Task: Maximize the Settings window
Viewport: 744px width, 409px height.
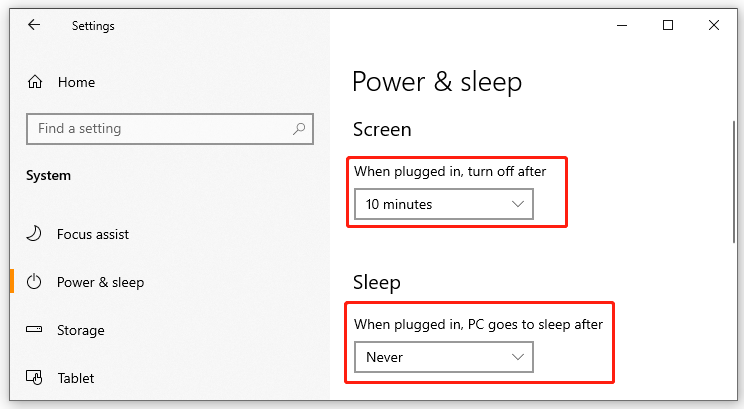Action: (x=668, y=26)
